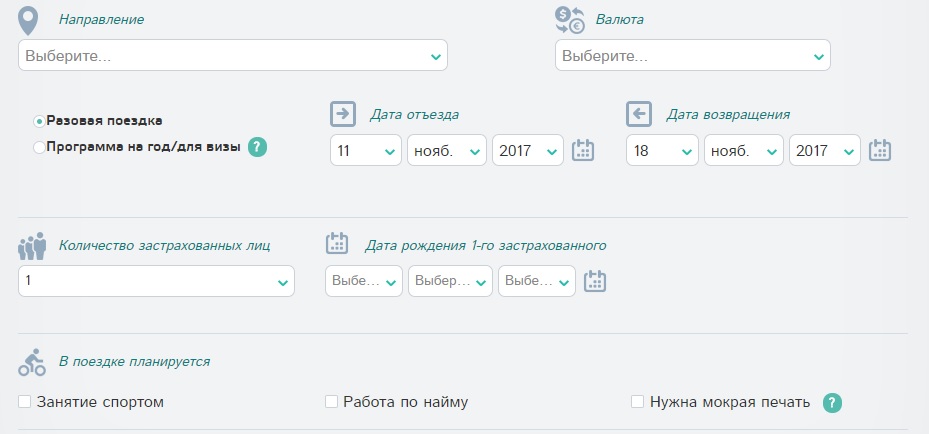
Task: Click the Количество застрахованных лиц label
Action: pyautogui.click(x=165, y=245)
